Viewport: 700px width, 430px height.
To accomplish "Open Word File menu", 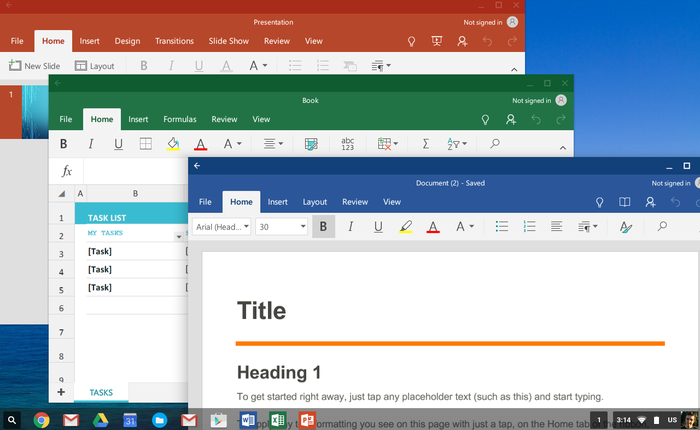I will coord(205,202).
